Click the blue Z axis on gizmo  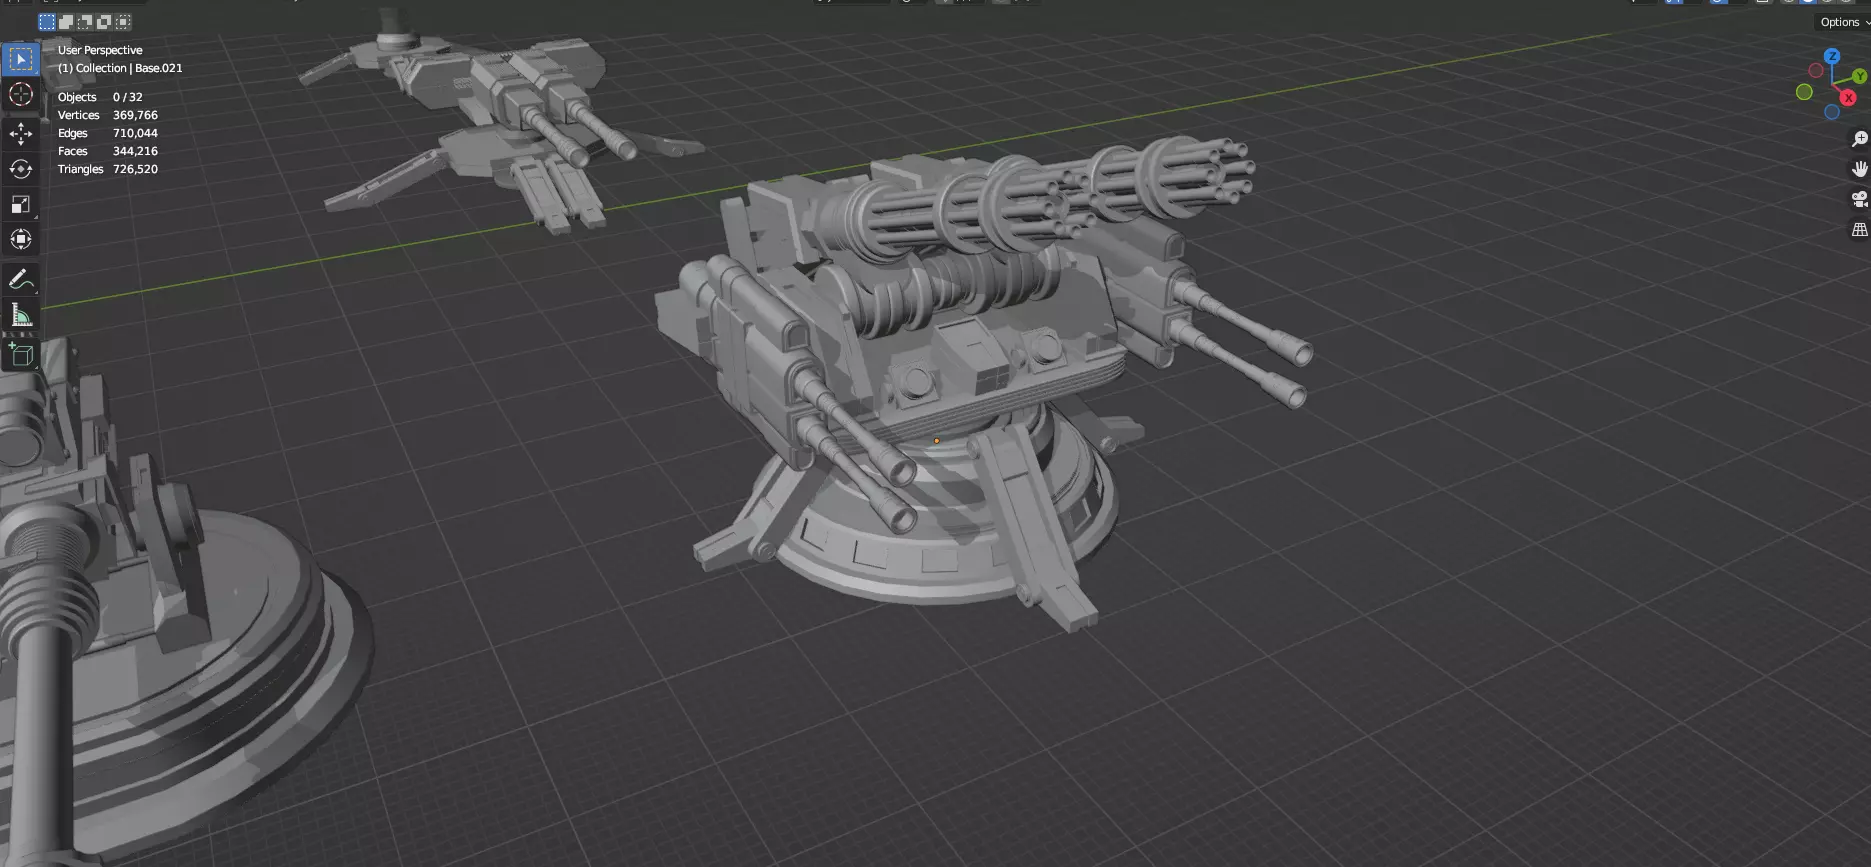point(1832,56)
